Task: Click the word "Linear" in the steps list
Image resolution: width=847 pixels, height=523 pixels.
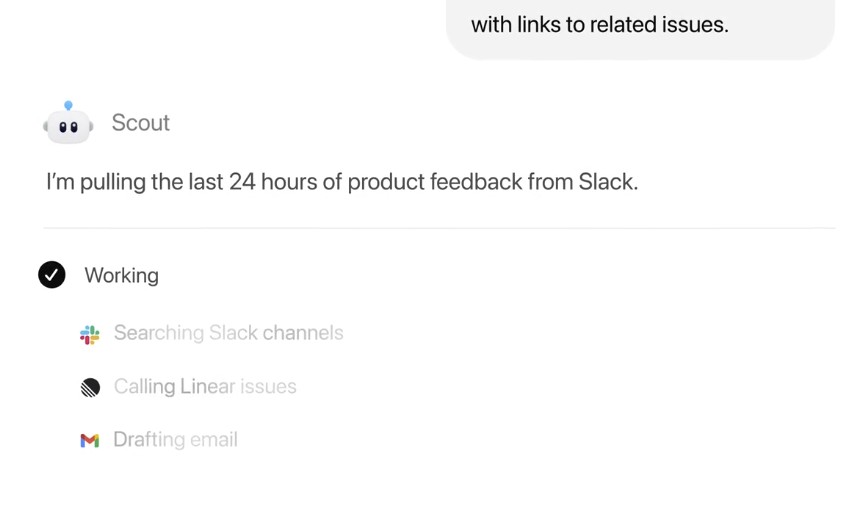Action: [x=208, y=386]
